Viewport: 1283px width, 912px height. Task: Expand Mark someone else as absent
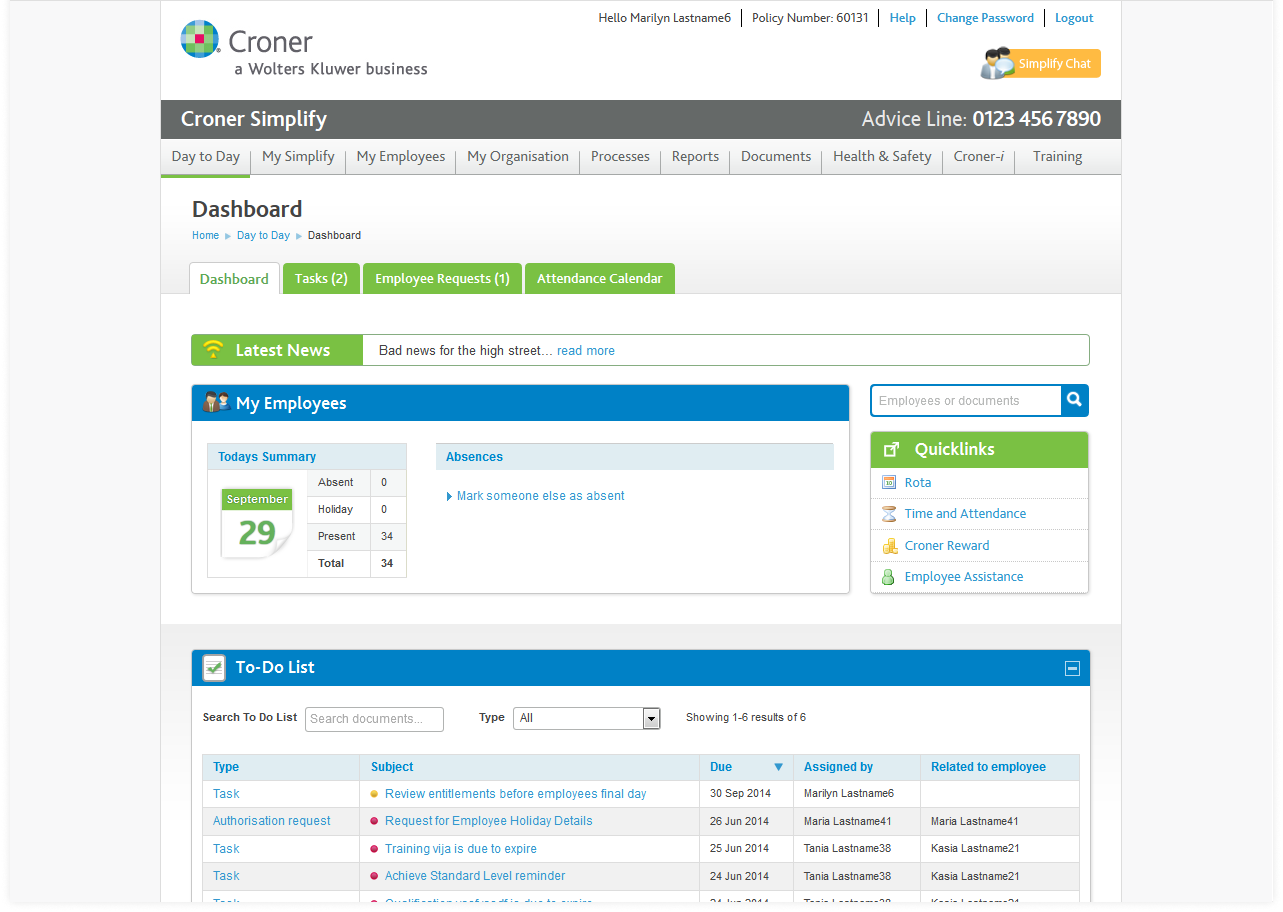pos(540,496)
